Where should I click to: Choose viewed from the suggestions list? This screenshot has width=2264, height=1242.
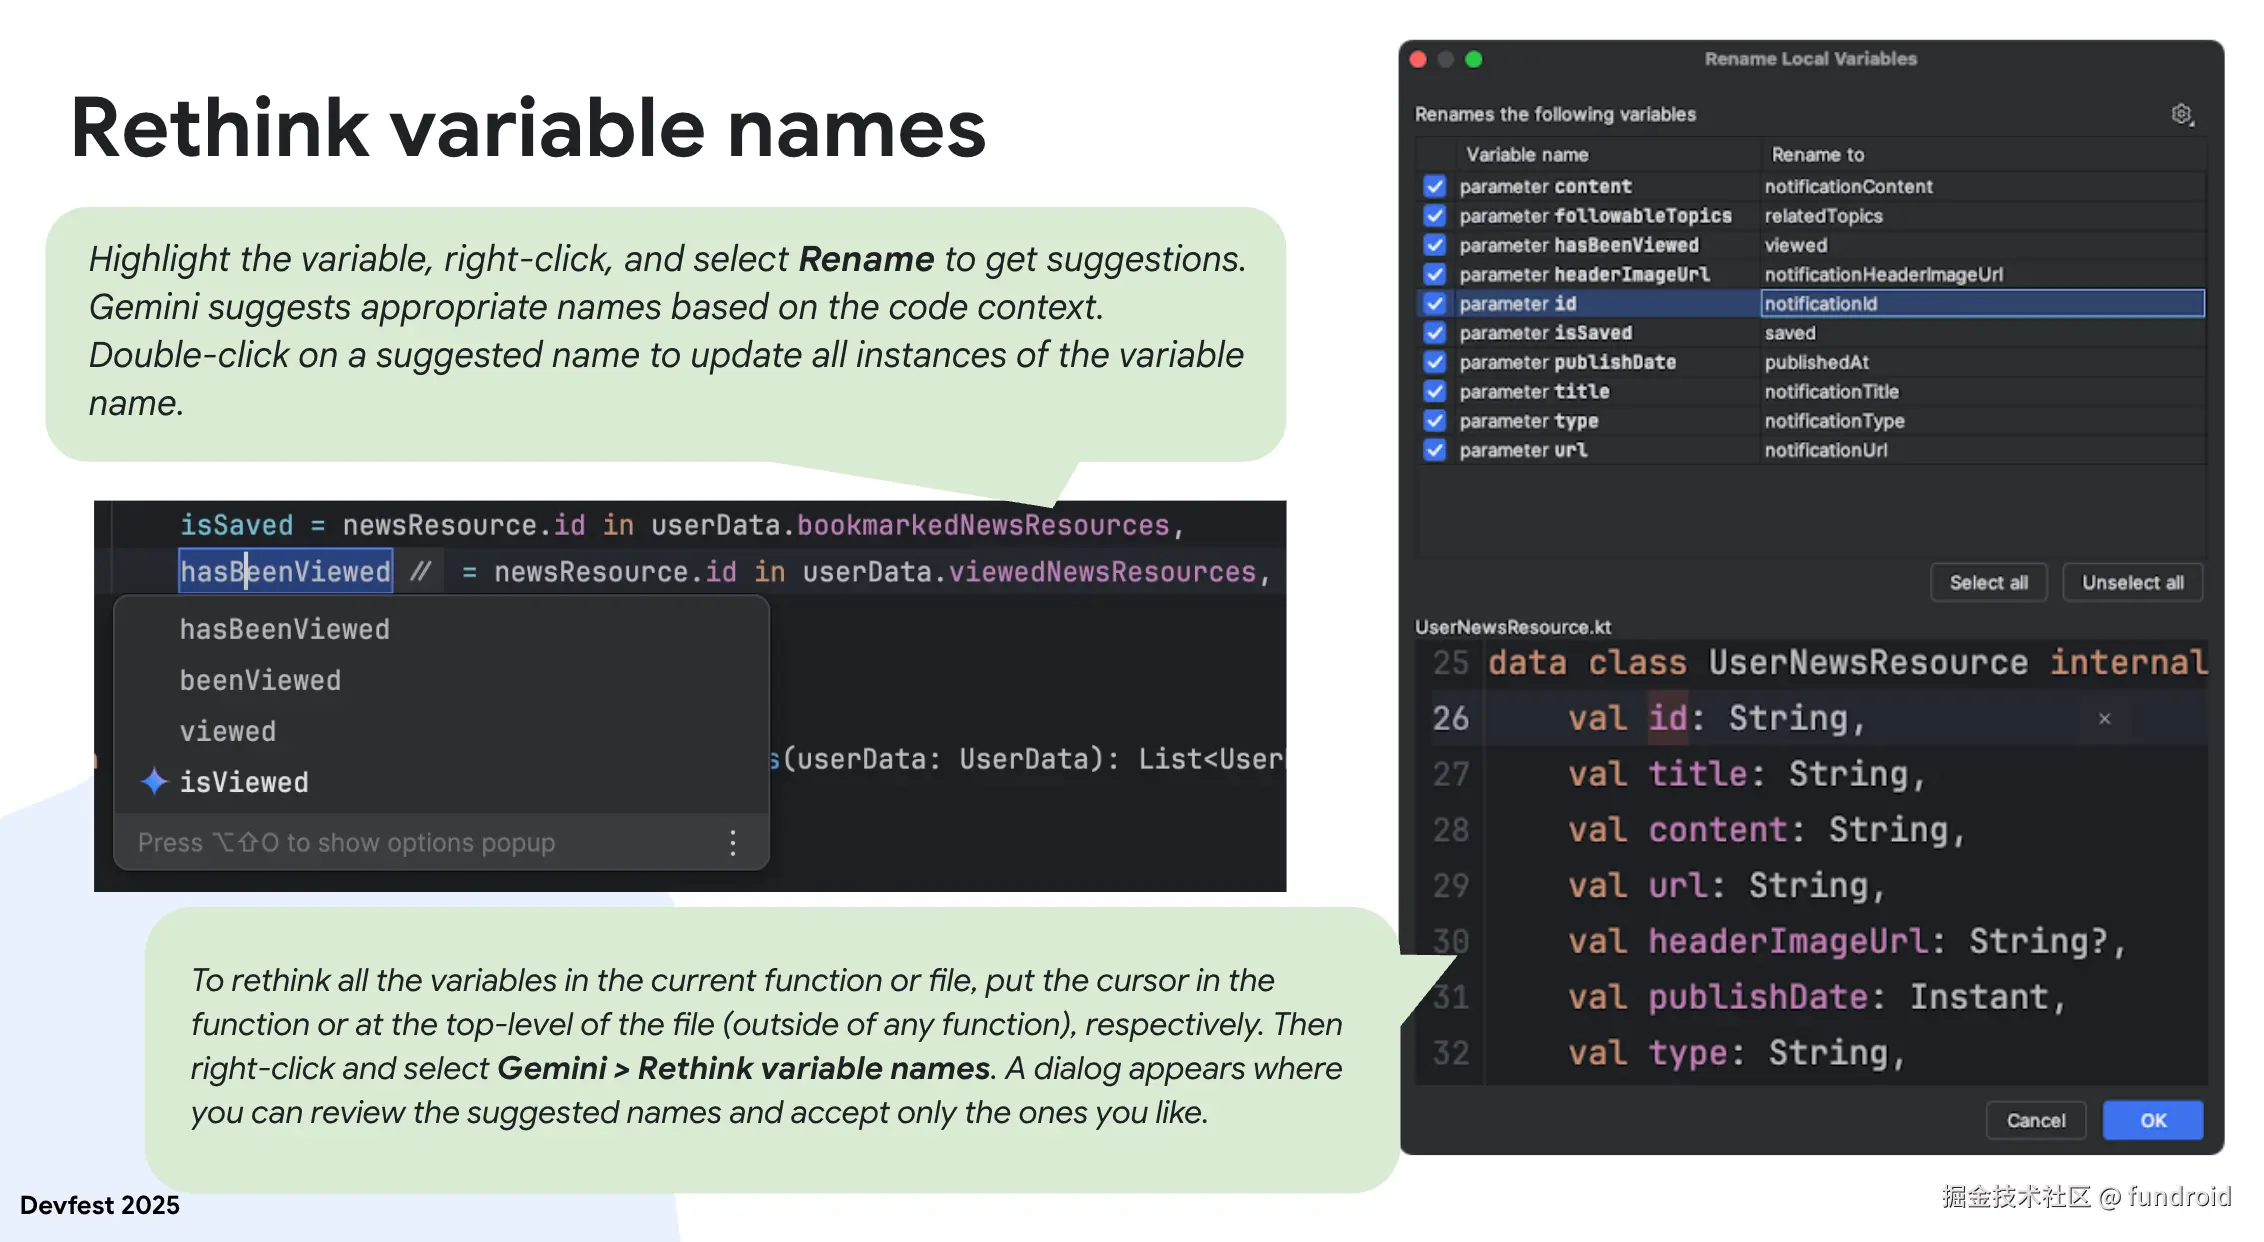coord(228,731)
